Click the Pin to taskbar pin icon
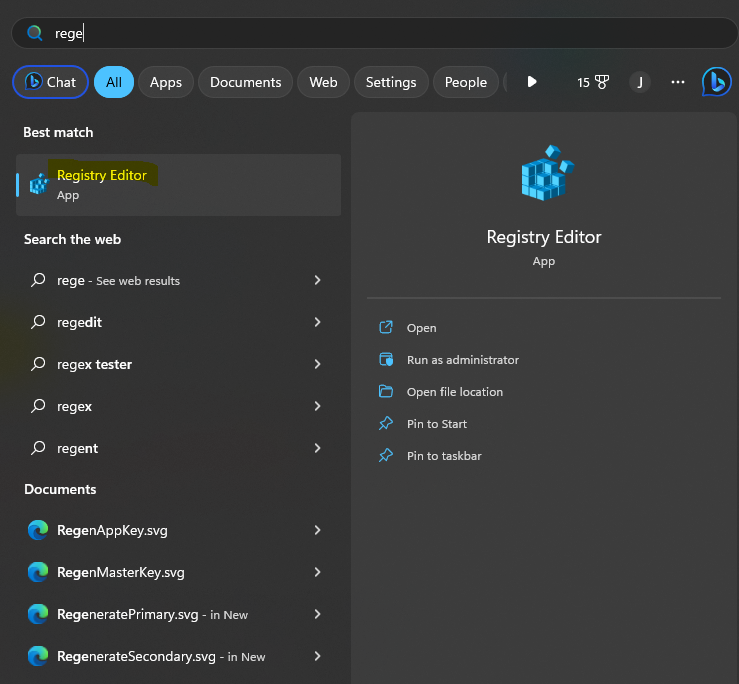739x684 pixels. point(386,455)
